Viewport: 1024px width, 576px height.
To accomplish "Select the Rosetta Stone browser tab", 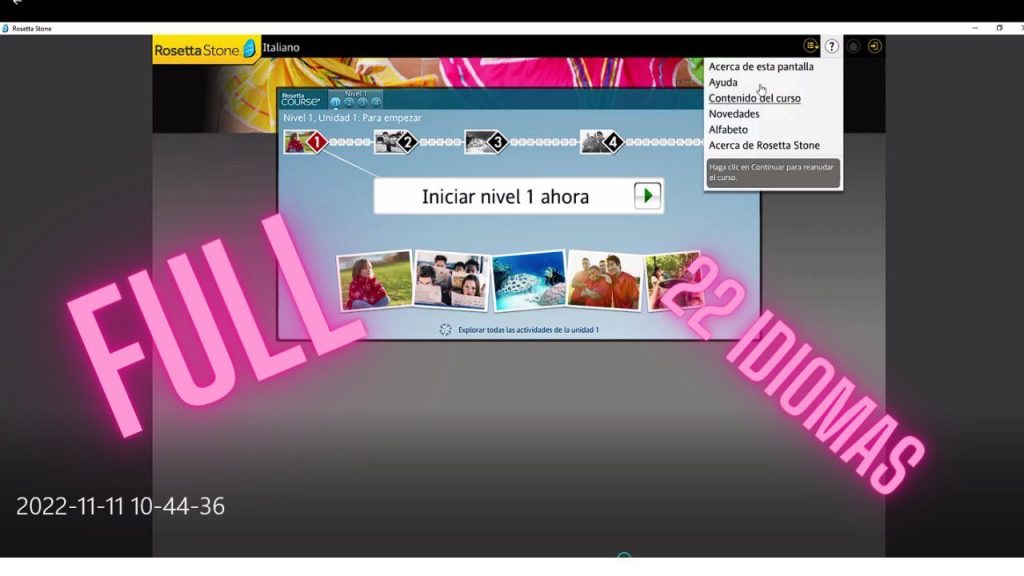I will (x=30, y=28).
